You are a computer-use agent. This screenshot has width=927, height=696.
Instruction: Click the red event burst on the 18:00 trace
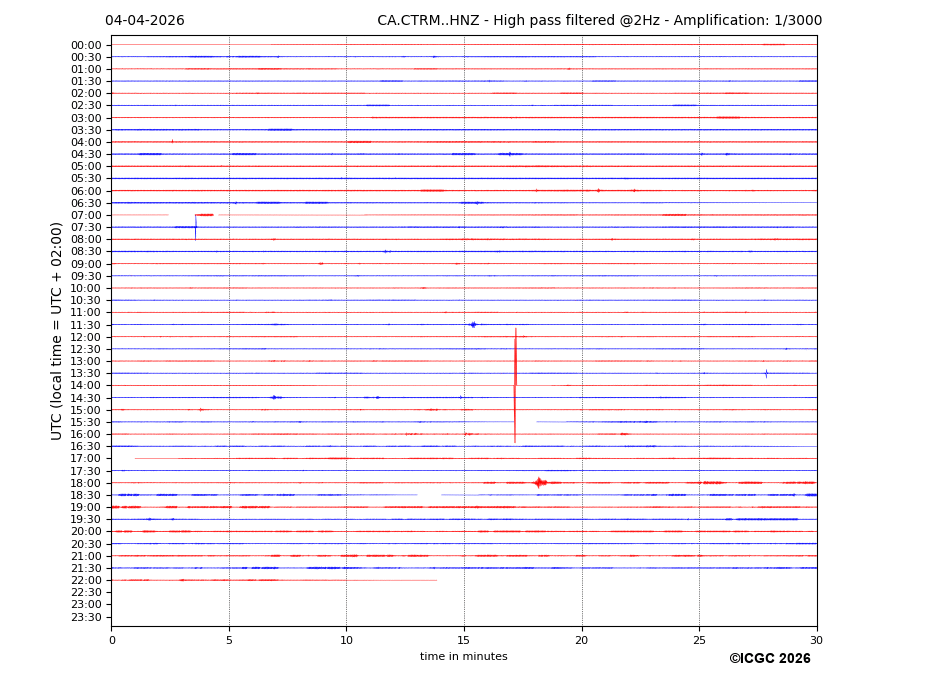click(x=539, y=483)
